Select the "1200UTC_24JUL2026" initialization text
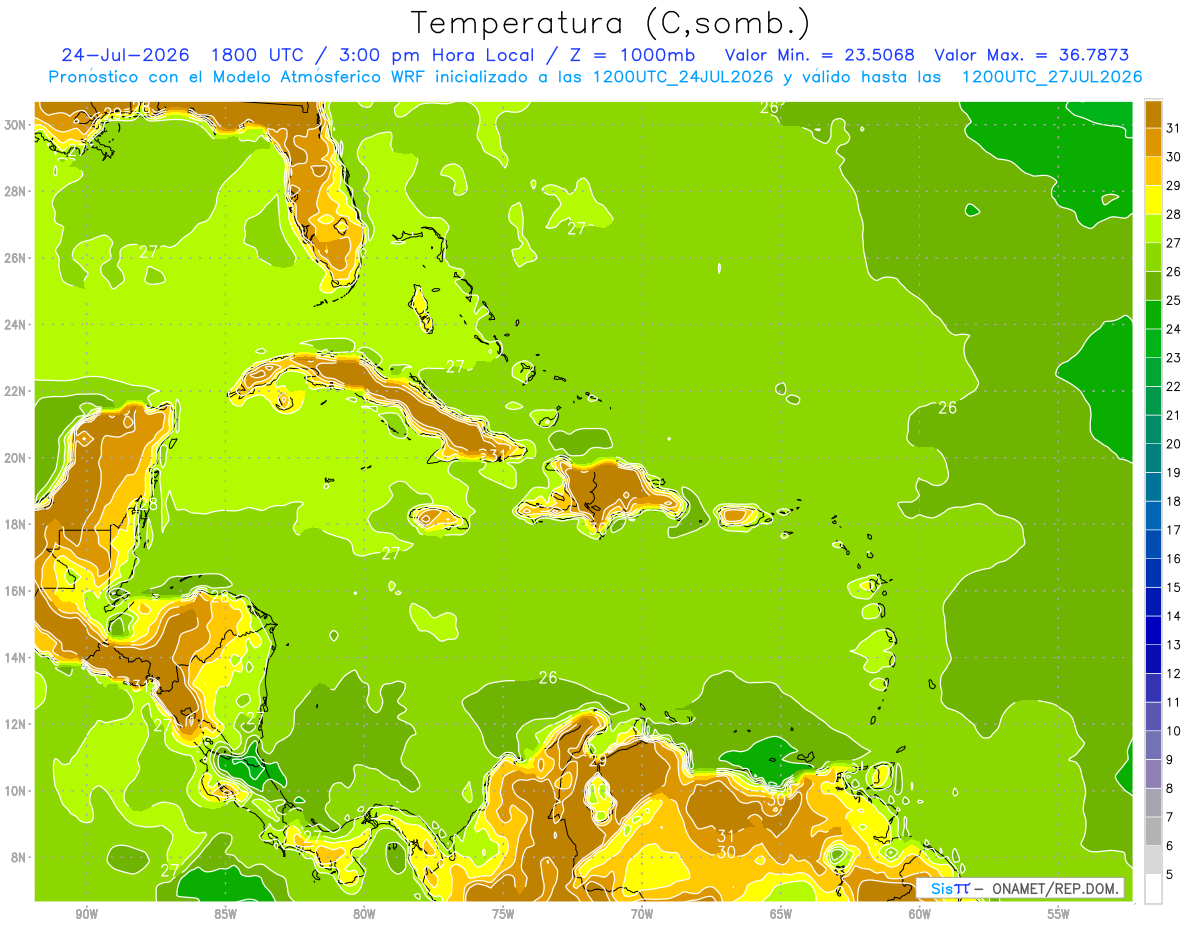The image size is (1200, 927). pos(683,77)
